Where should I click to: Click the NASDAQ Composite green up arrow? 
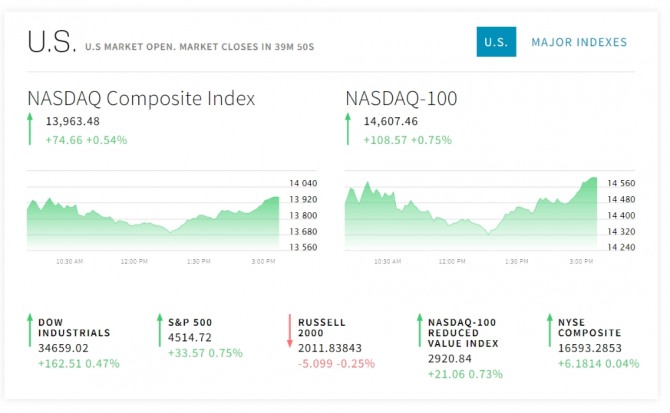point(31,130)
